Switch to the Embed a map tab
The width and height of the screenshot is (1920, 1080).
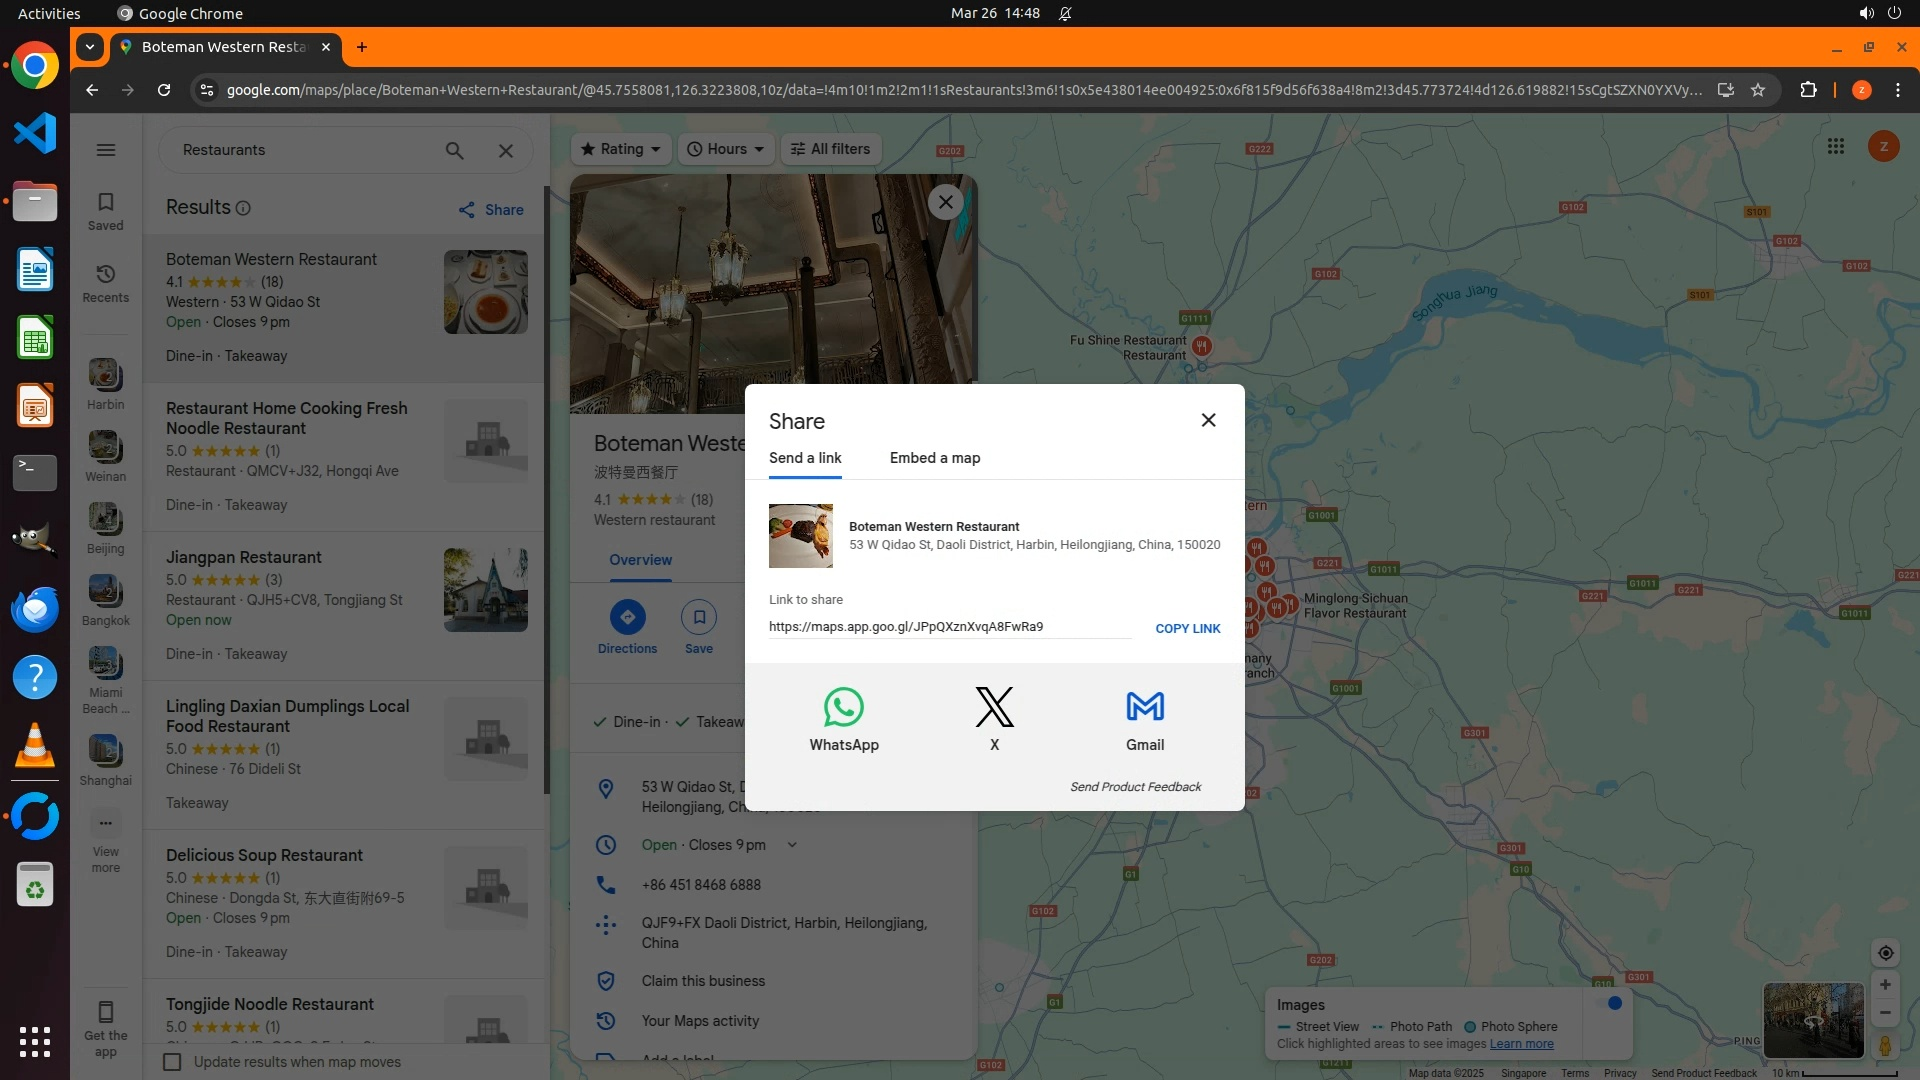click(934, 458)
